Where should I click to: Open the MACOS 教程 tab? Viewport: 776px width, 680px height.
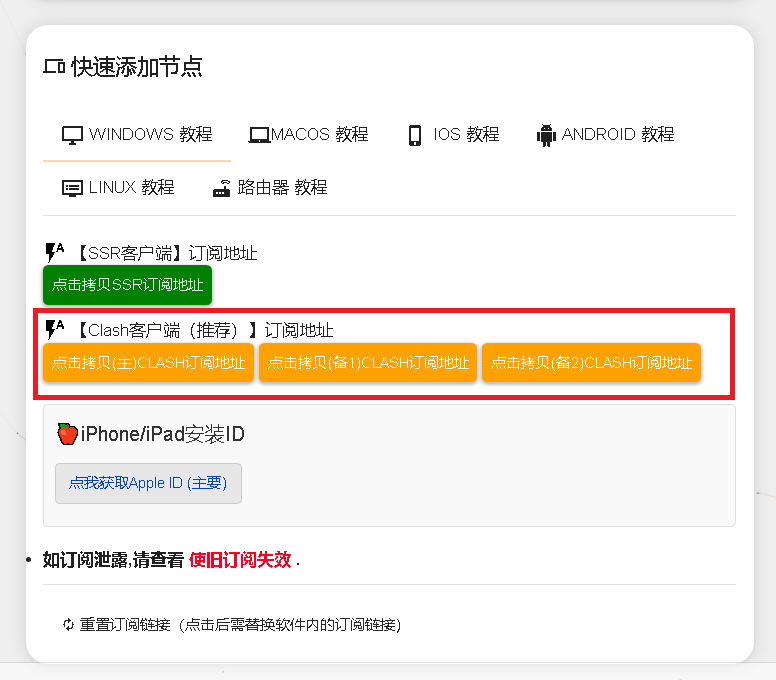pyautogui.click(x=309, y=135)
